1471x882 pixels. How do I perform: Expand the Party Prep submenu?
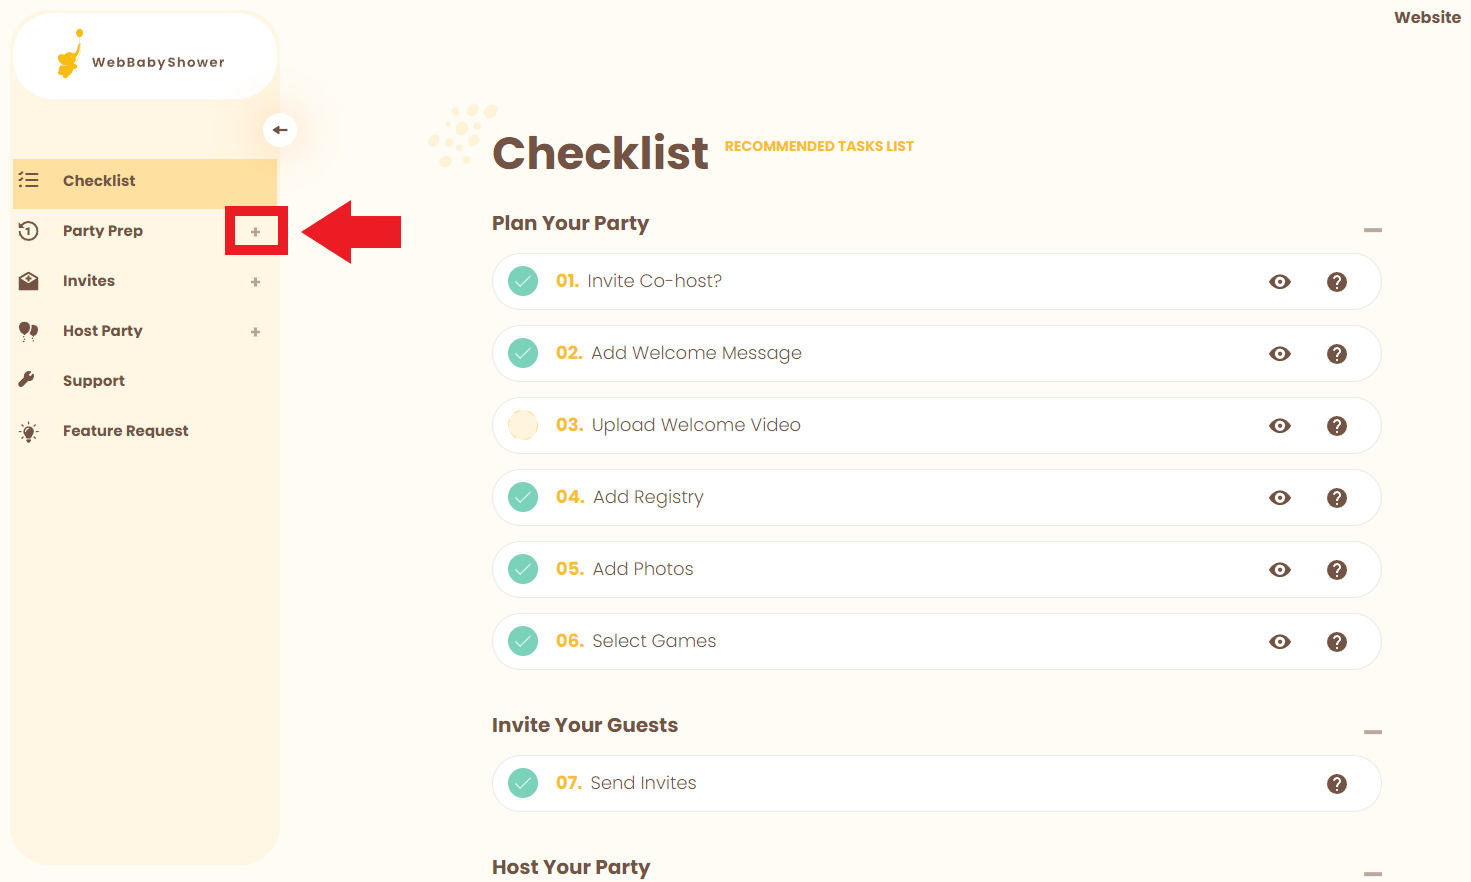point(256,232)
